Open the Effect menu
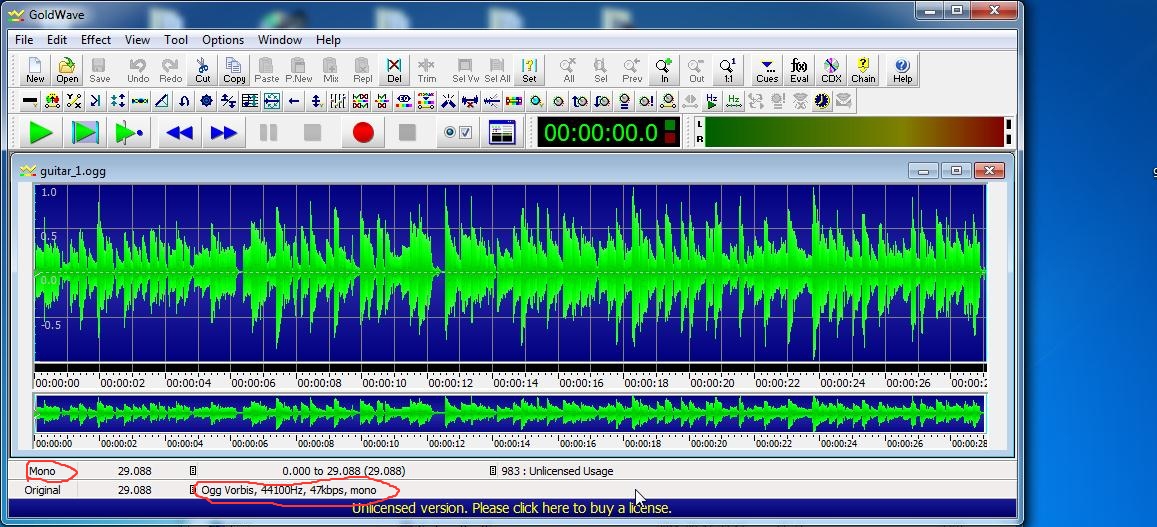 [96, 40]
